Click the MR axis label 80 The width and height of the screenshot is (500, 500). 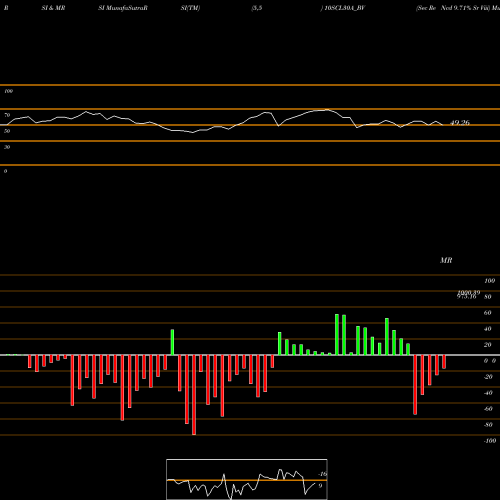pos(488,297)
